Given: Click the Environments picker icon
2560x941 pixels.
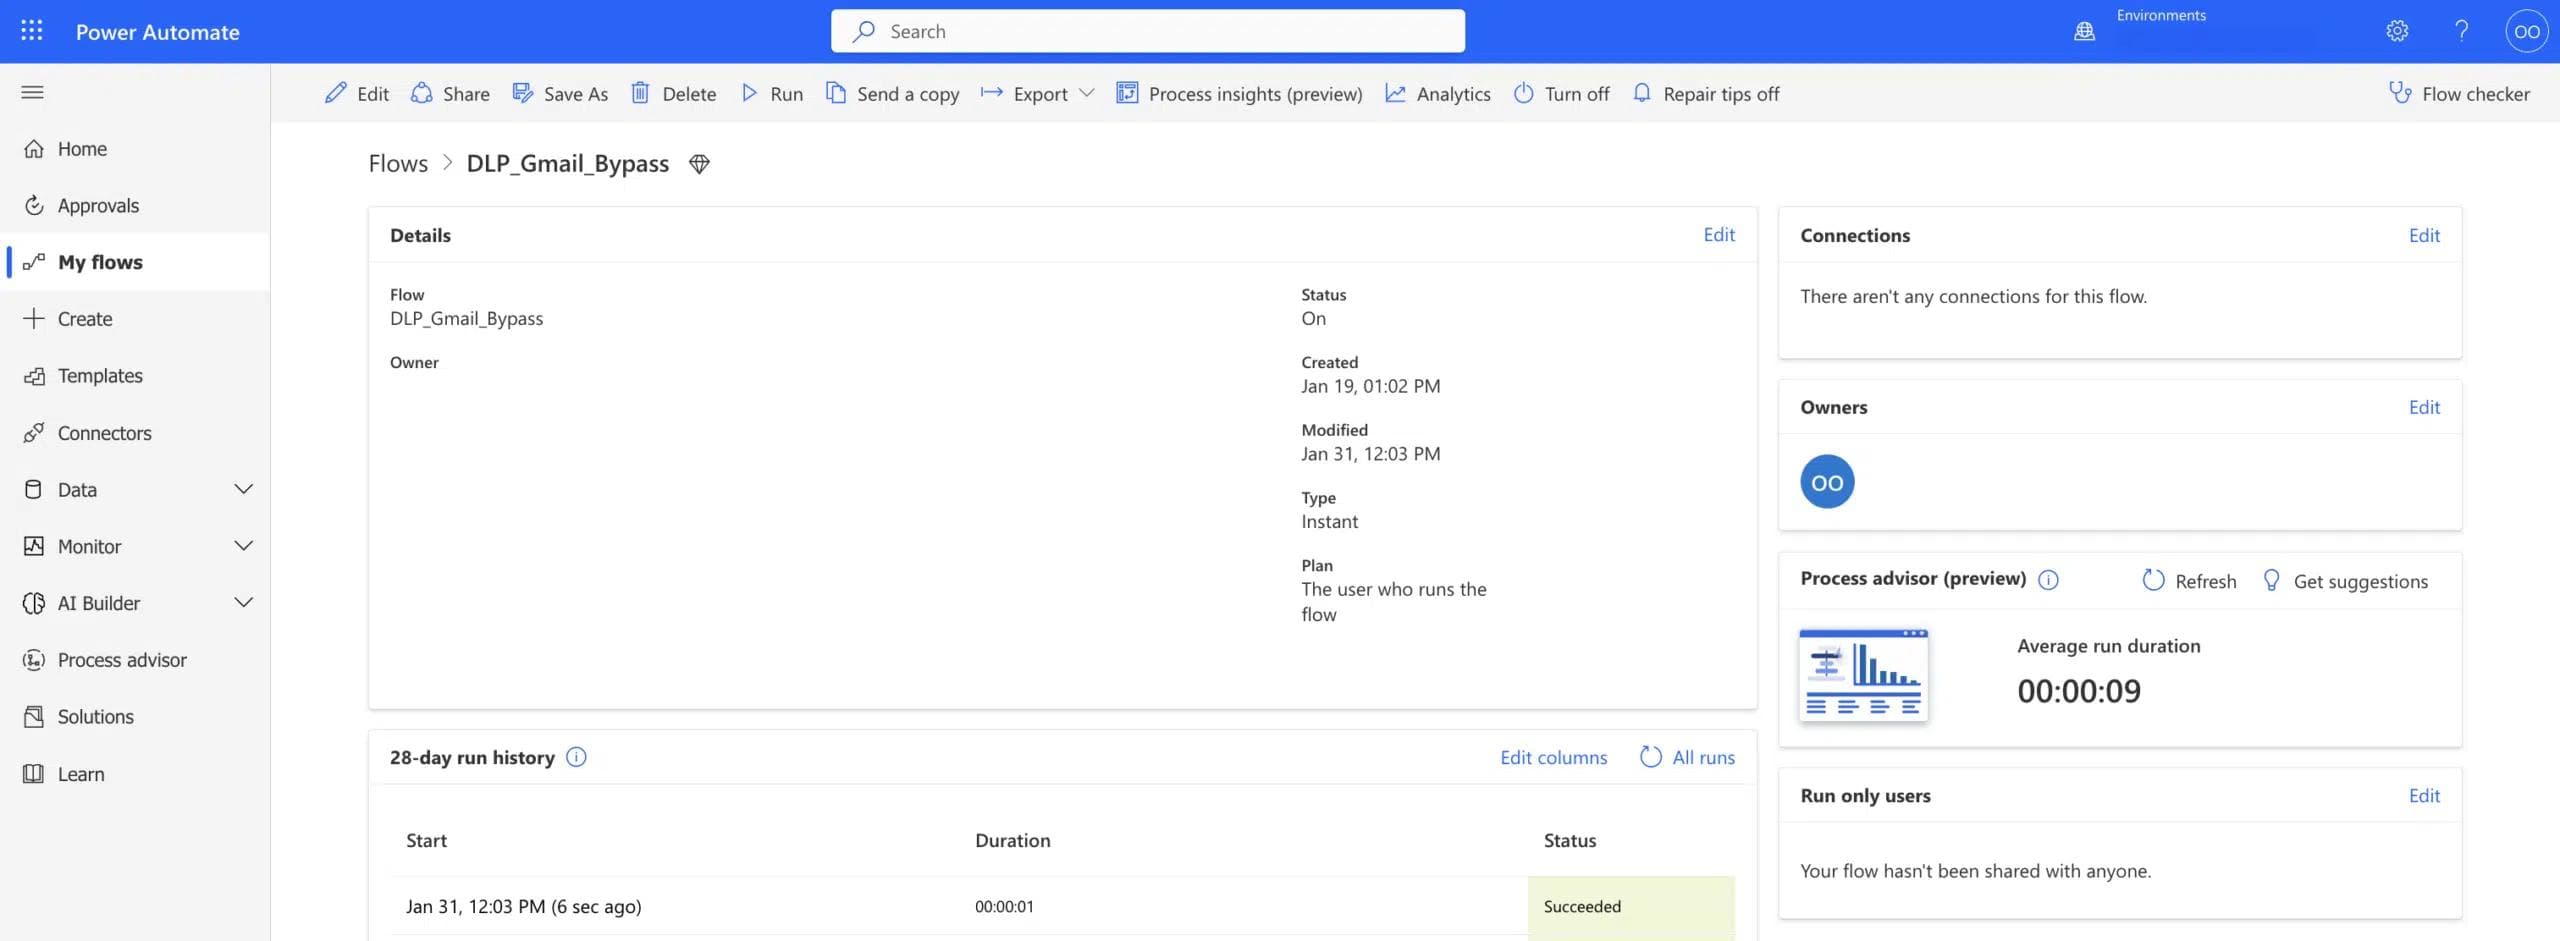Looking at the screenshot, I should (x=2084, y=31).
